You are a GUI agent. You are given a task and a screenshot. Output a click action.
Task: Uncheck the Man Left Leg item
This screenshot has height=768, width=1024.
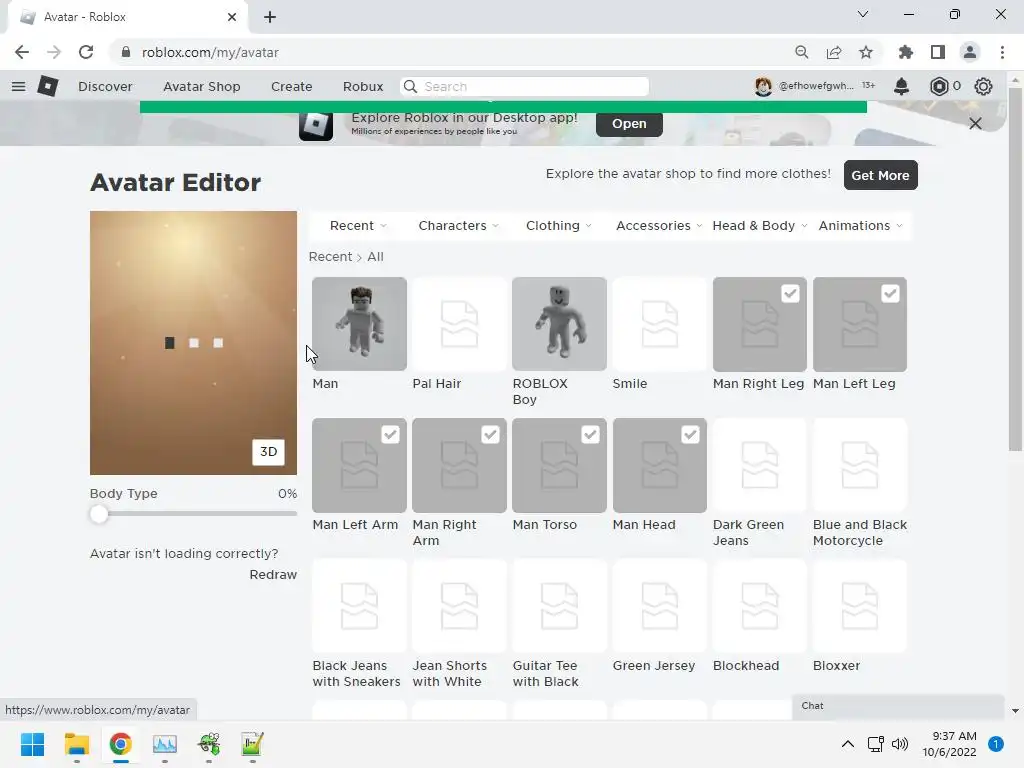[890, 294]
